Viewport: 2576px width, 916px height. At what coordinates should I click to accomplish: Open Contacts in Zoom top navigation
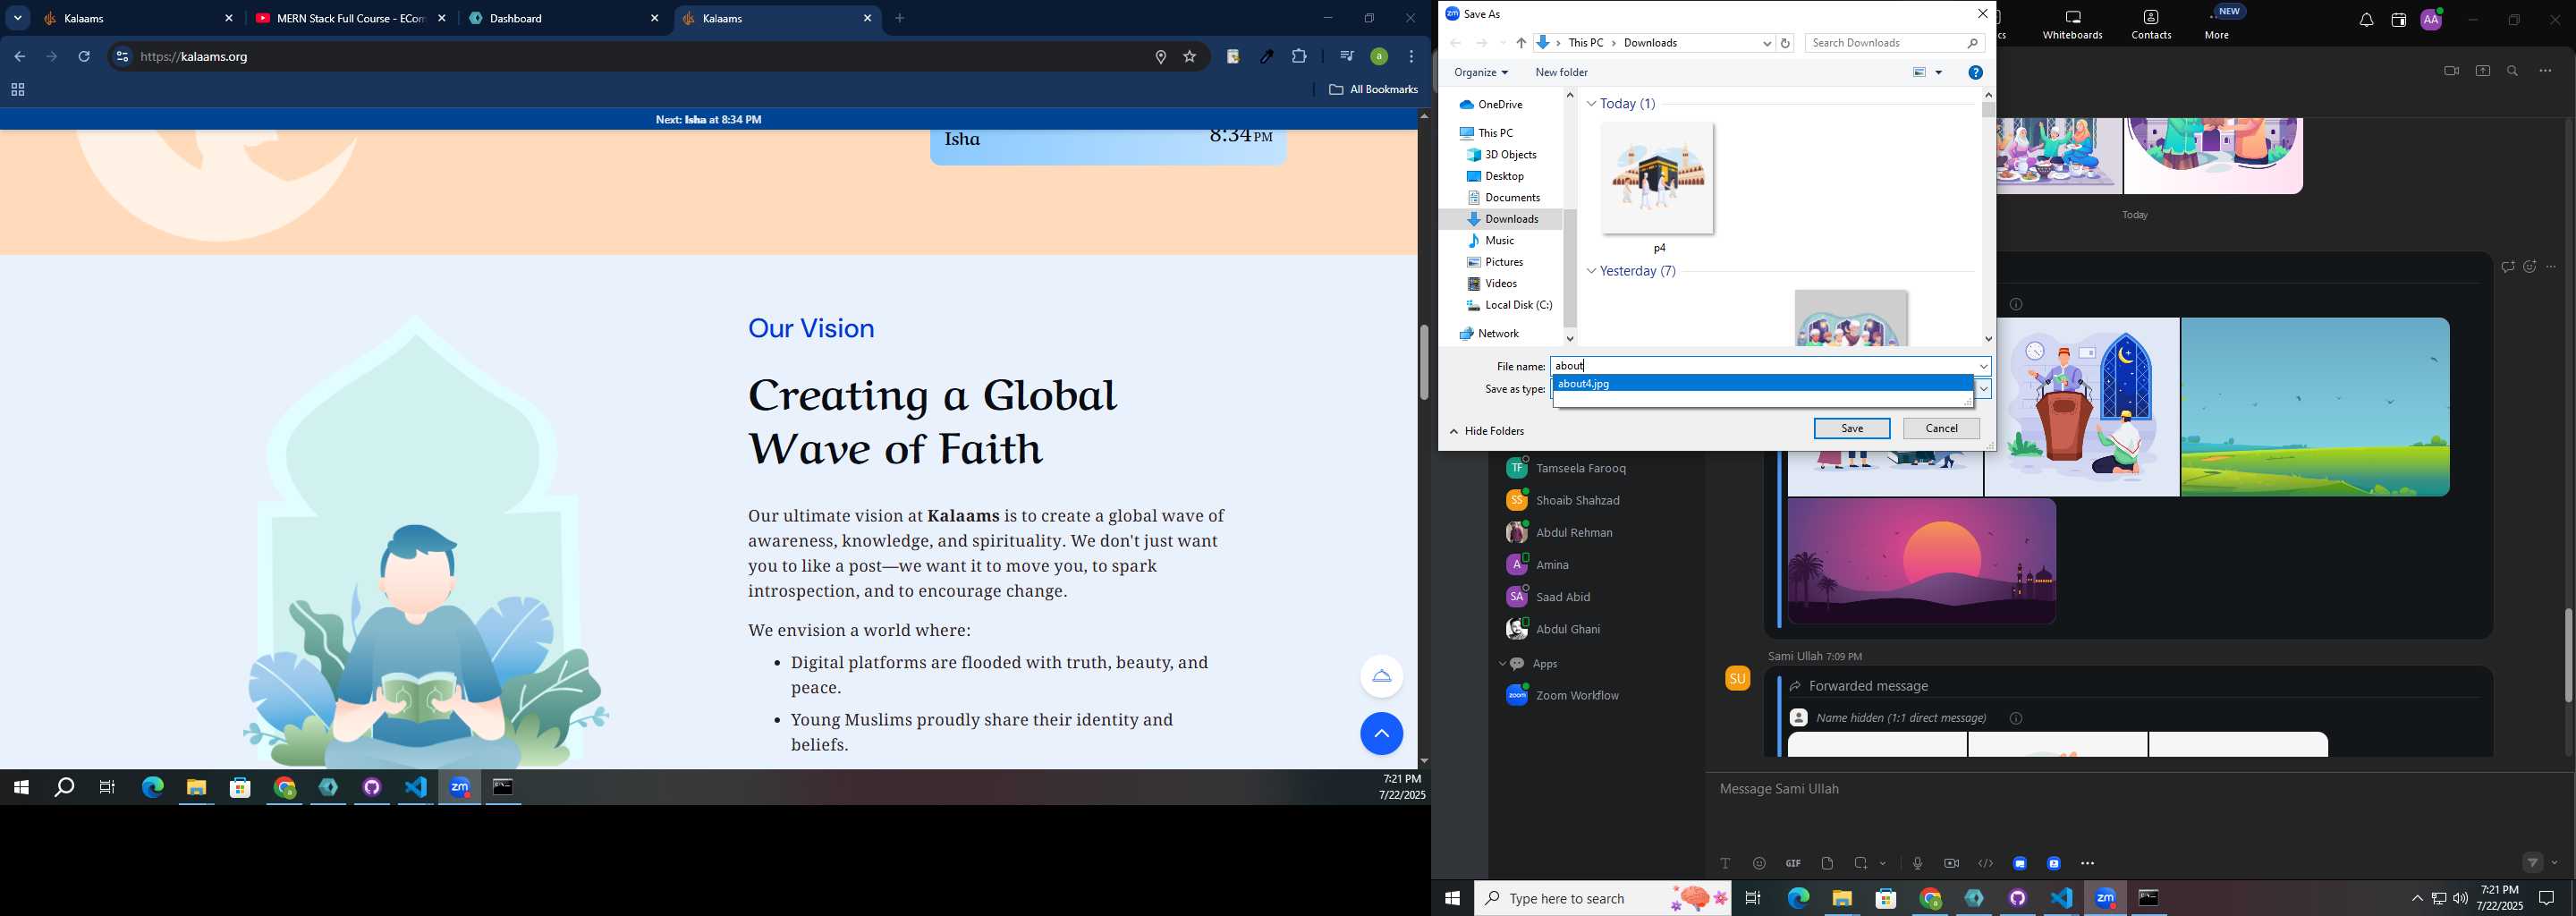pyautogui.click(x=2151, y=25)
